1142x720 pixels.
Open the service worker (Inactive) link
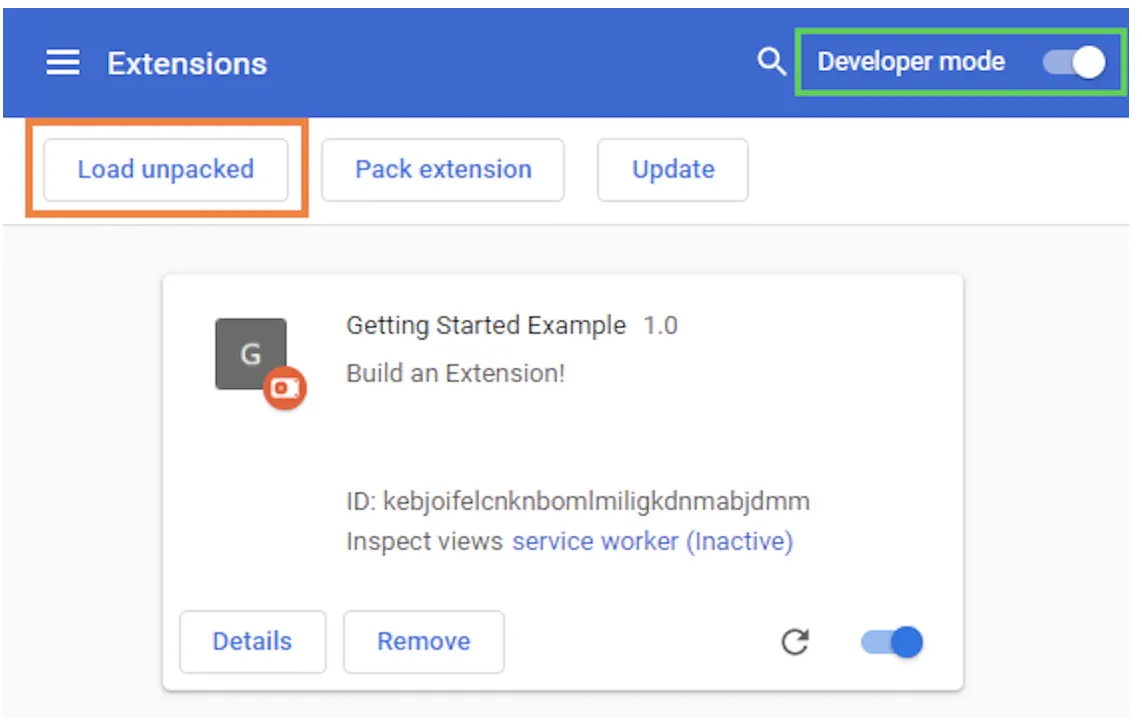(652, 541)
